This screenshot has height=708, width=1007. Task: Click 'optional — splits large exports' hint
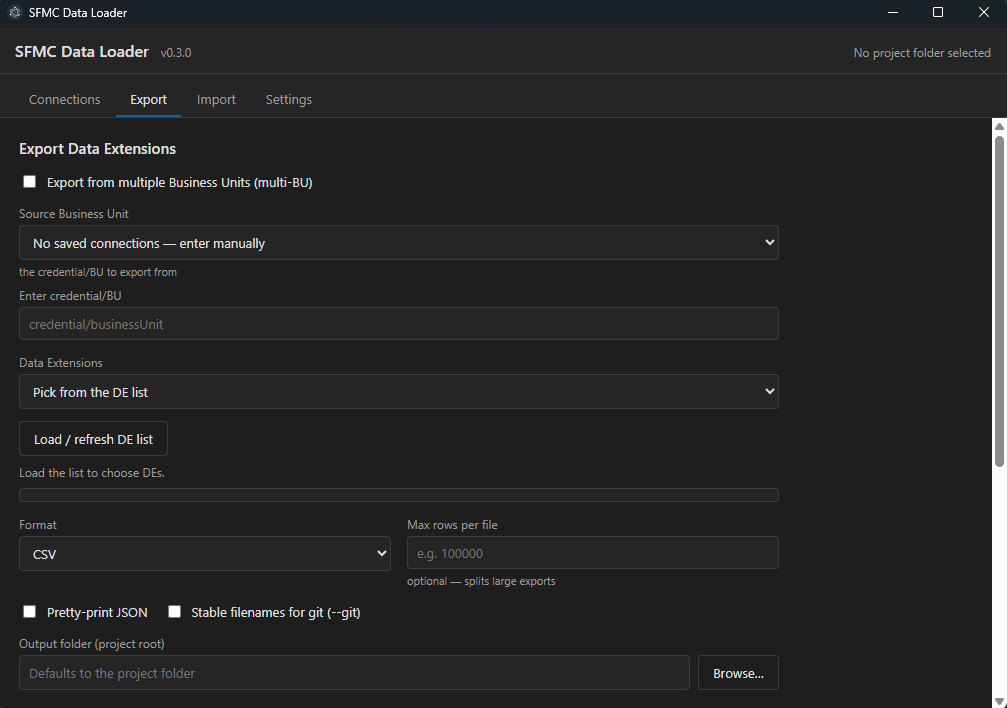[481, 581]
